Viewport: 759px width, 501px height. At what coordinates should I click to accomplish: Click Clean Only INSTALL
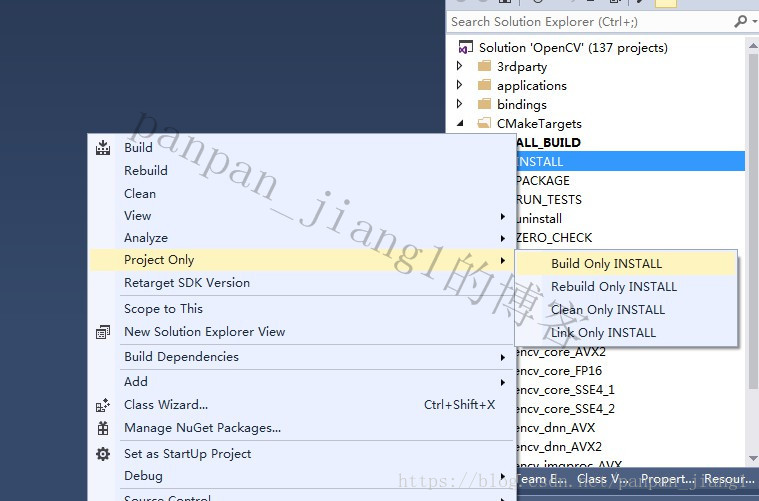pyautogui.click(x=607, y=309)
